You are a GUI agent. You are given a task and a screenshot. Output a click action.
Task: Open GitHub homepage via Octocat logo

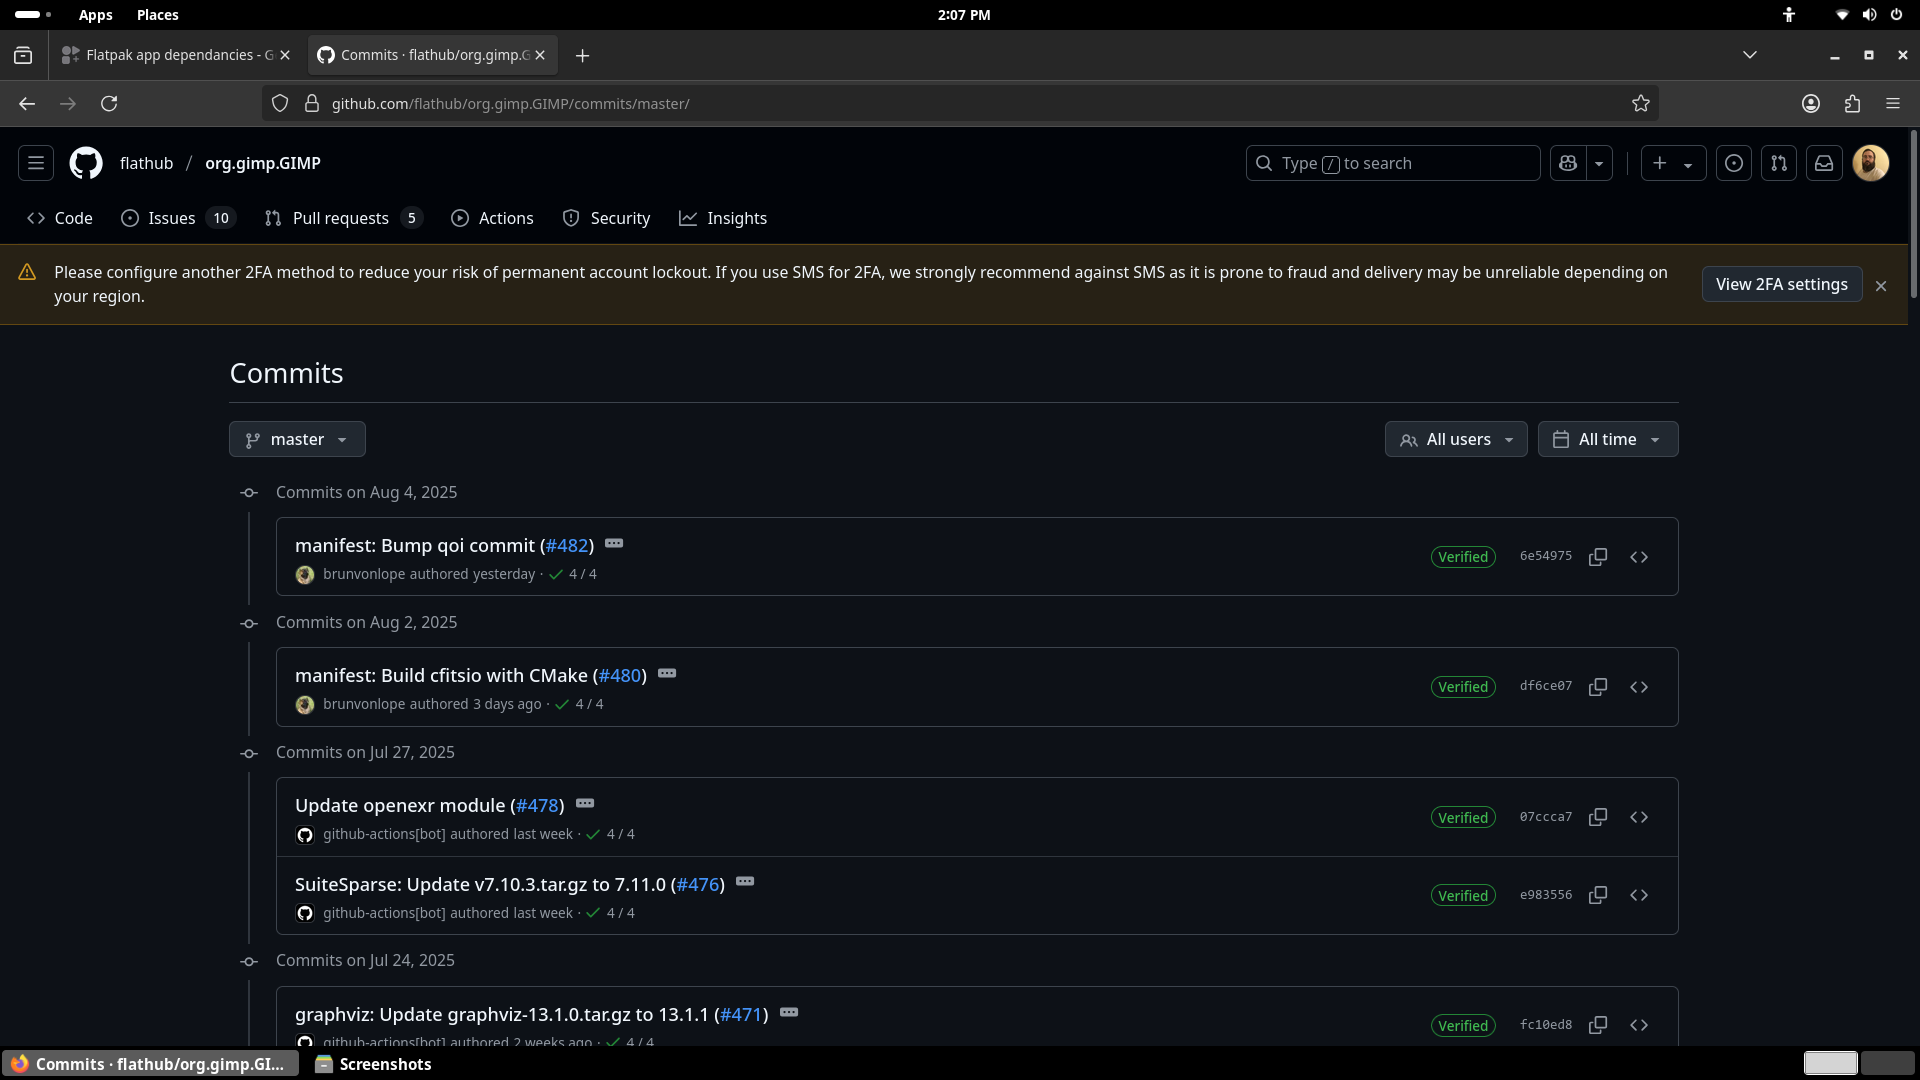[x=86, y=163]
